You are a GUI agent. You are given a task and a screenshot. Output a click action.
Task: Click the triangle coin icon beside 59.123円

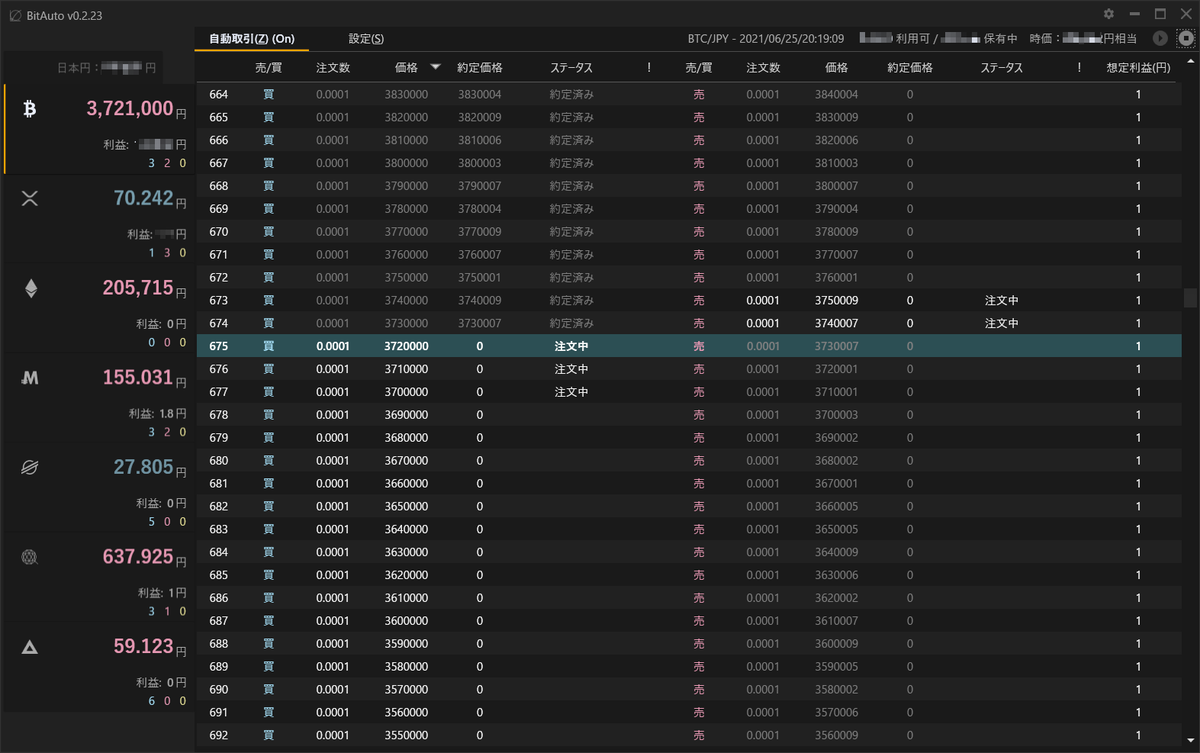(x=29, y=646)
